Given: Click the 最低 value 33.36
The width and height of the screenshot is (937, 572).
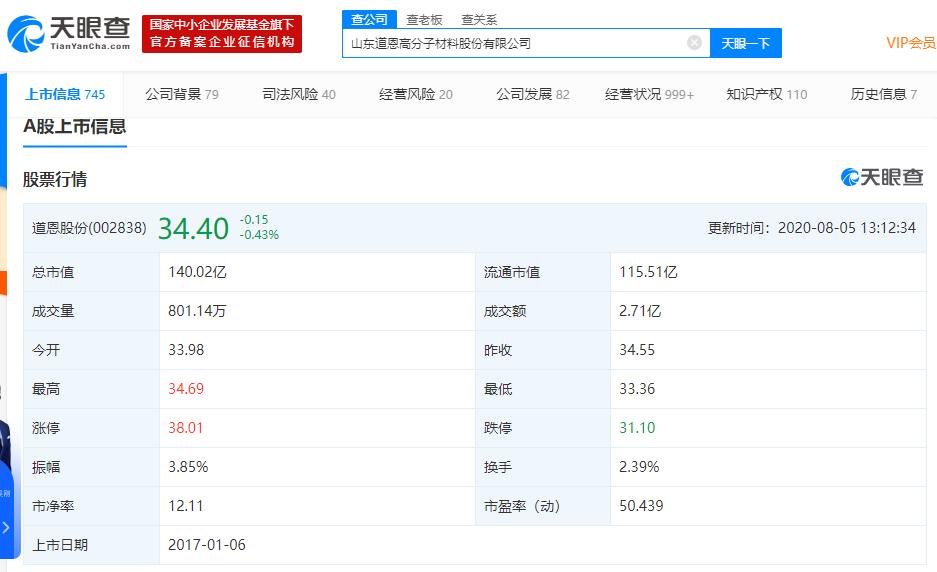Looking at the screenshot, I should click(x=637, y=389).
